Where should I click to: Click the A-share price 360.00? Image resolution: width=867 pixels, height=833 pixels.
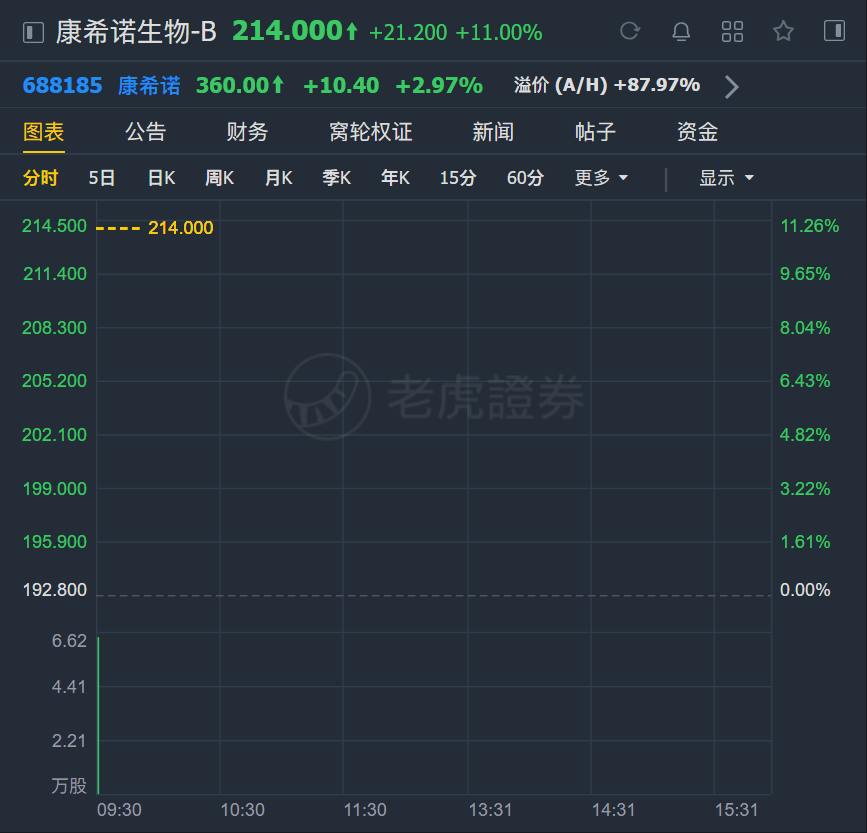tap(240, 86)
